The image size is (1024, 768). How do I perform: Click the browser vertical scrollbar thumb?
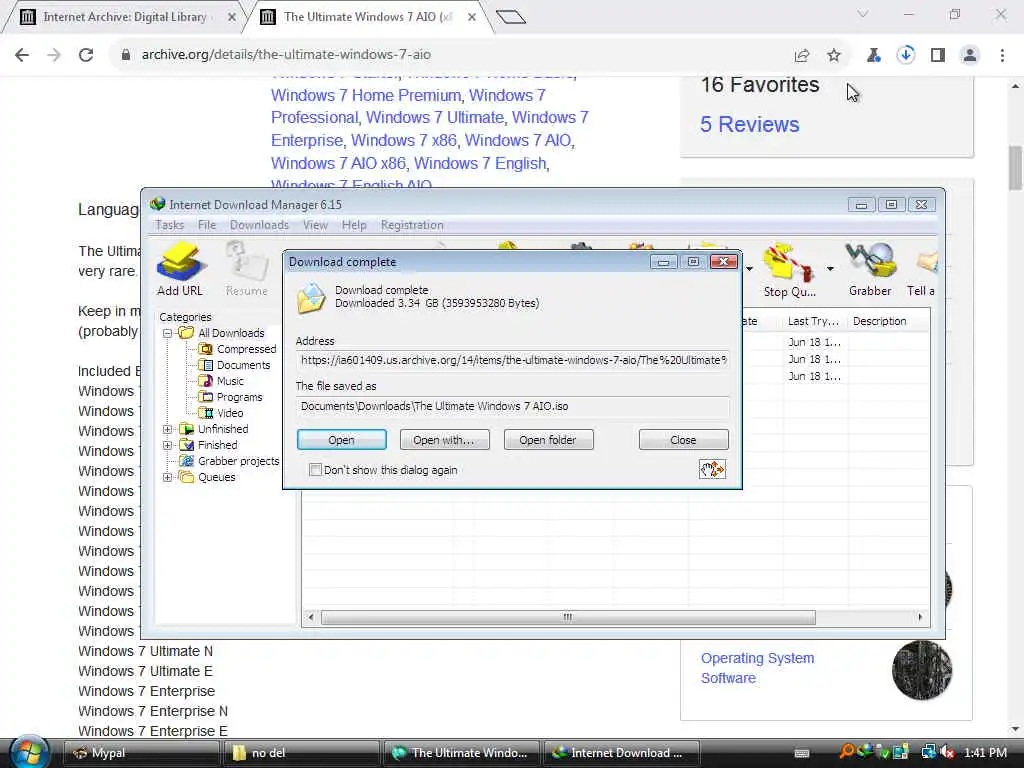point(1015,167)
